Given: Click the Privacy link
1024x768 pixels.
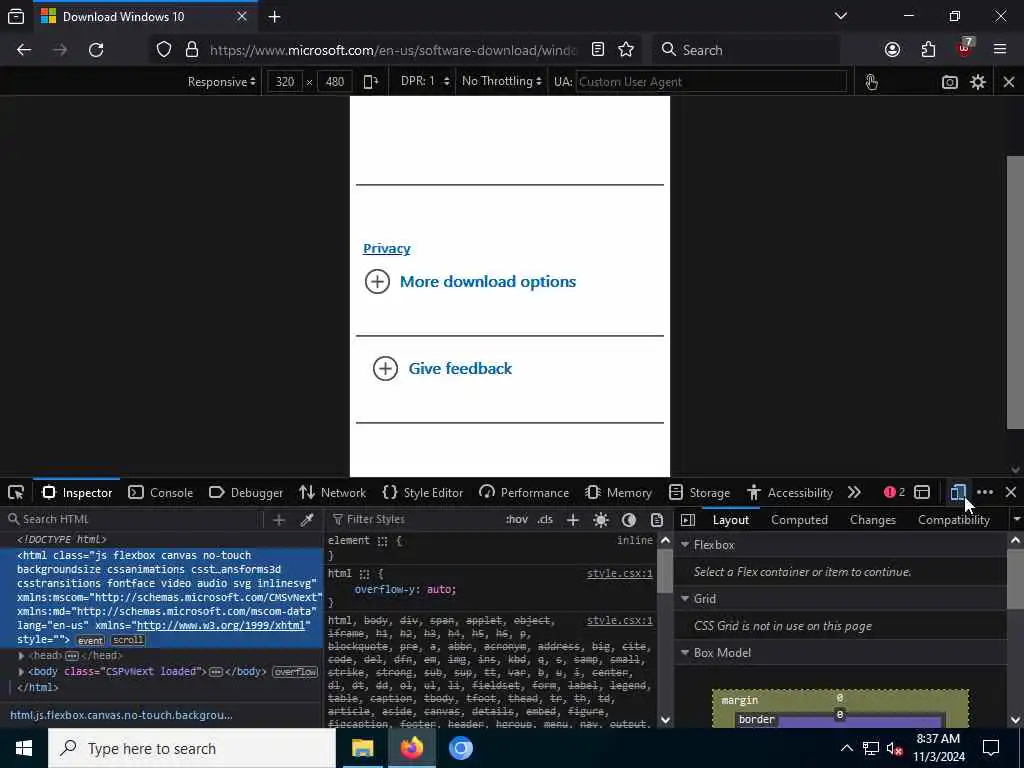Looking at the screenshot, I should pyautogui.click(x=387, y=248).
